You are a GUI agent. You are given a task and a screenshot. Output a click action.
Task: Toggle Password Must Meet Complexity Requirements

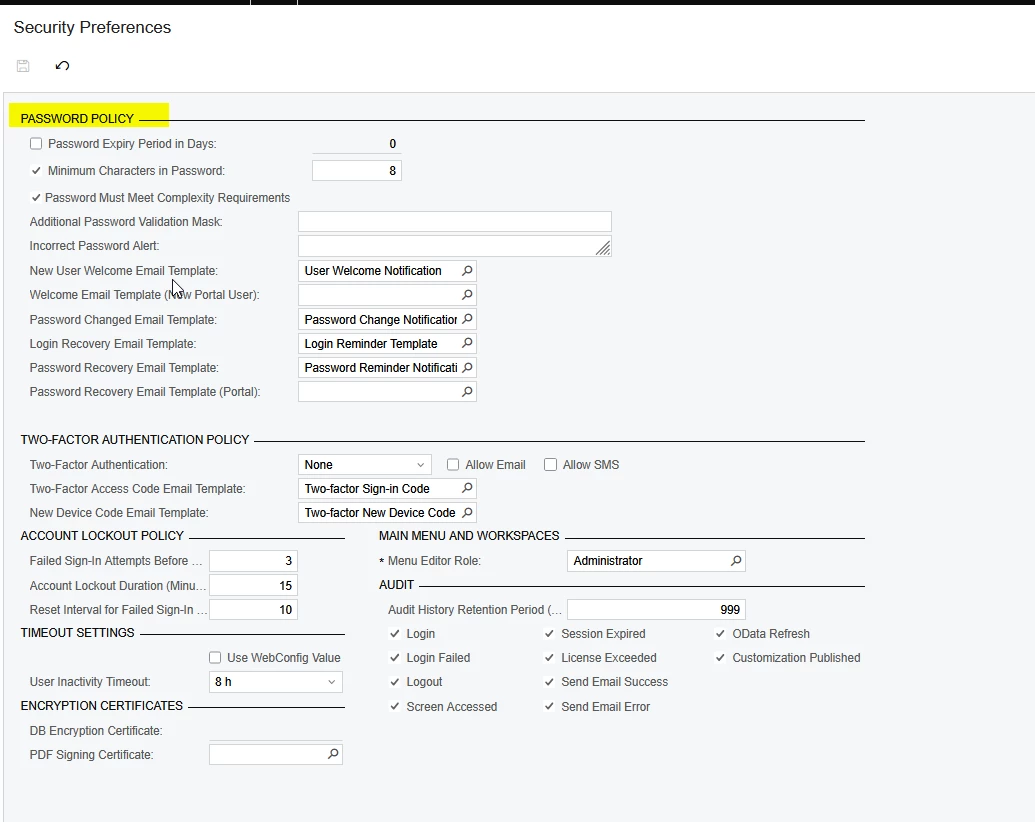click(36, 197)
